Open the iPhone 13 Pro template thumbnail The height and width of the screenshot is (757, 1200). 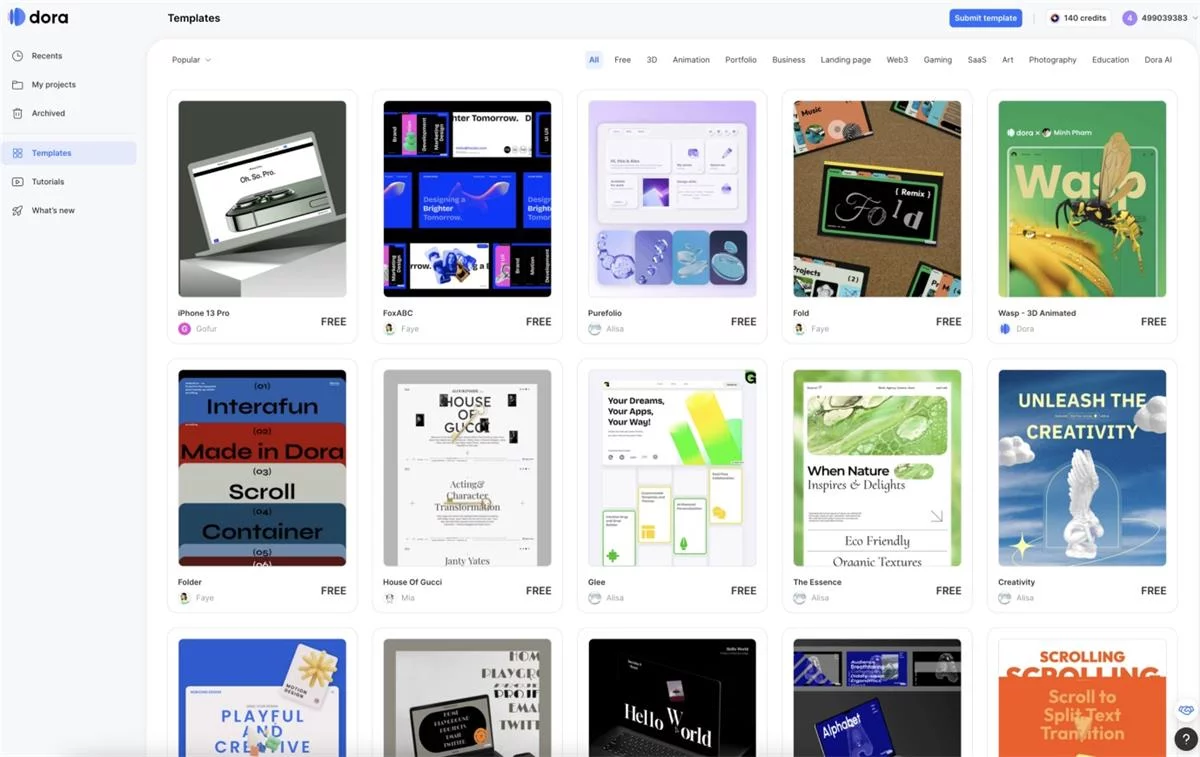pos(262,198)
